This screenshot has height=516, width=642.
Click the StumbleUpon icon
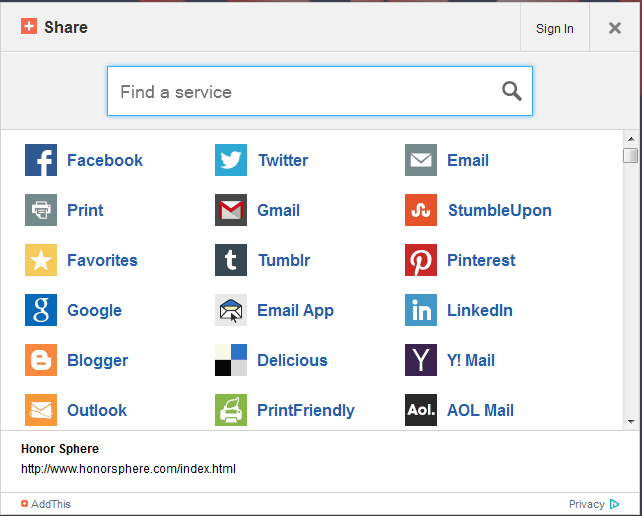[x=421, y=210]
